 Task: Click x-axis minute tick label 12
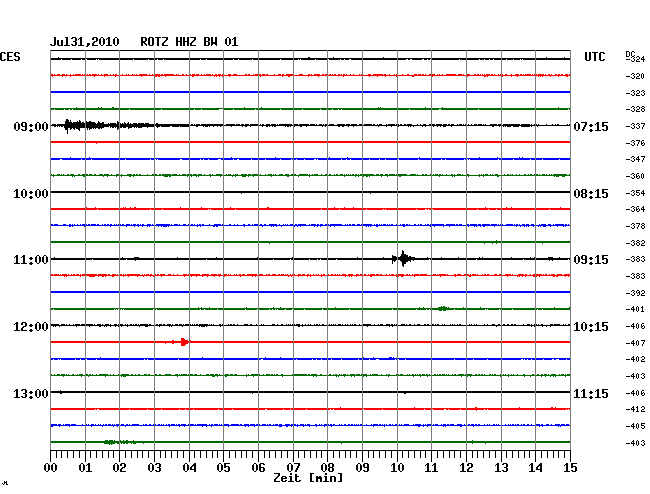tap(466, 468)
